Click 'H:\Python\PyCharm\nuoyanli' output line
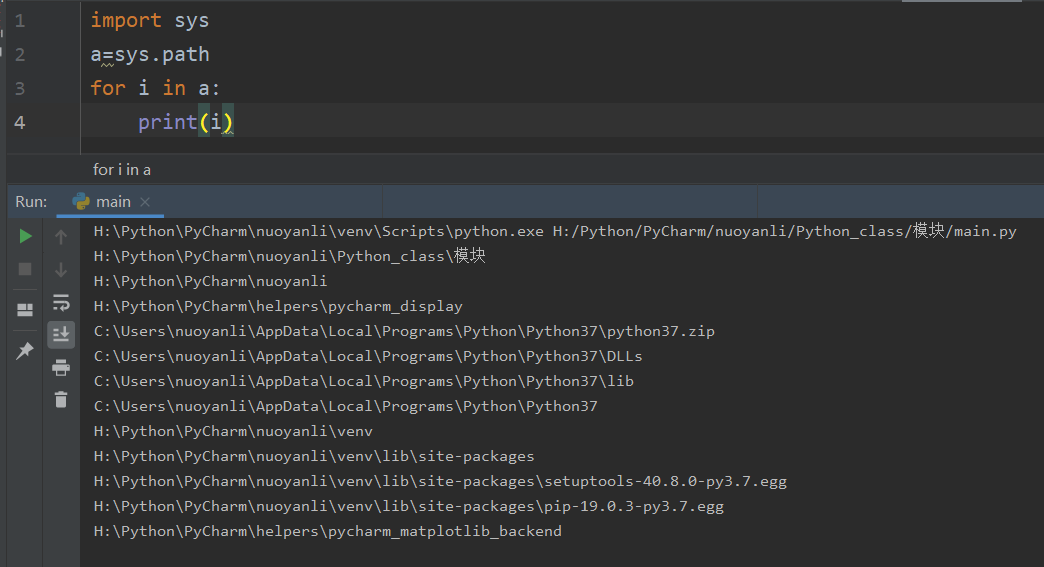 tap(210, 281)
